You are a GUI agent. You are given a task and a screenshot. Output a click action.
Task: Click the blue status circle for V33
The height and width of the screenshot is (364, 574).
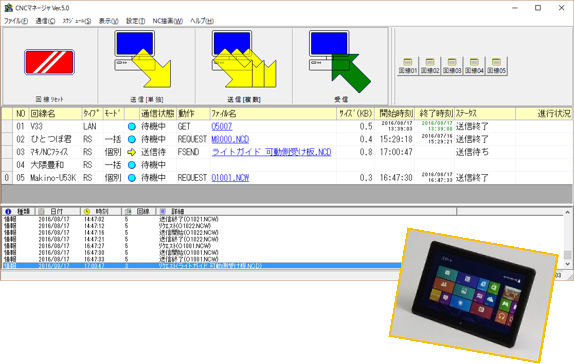(x=132, y=126)
